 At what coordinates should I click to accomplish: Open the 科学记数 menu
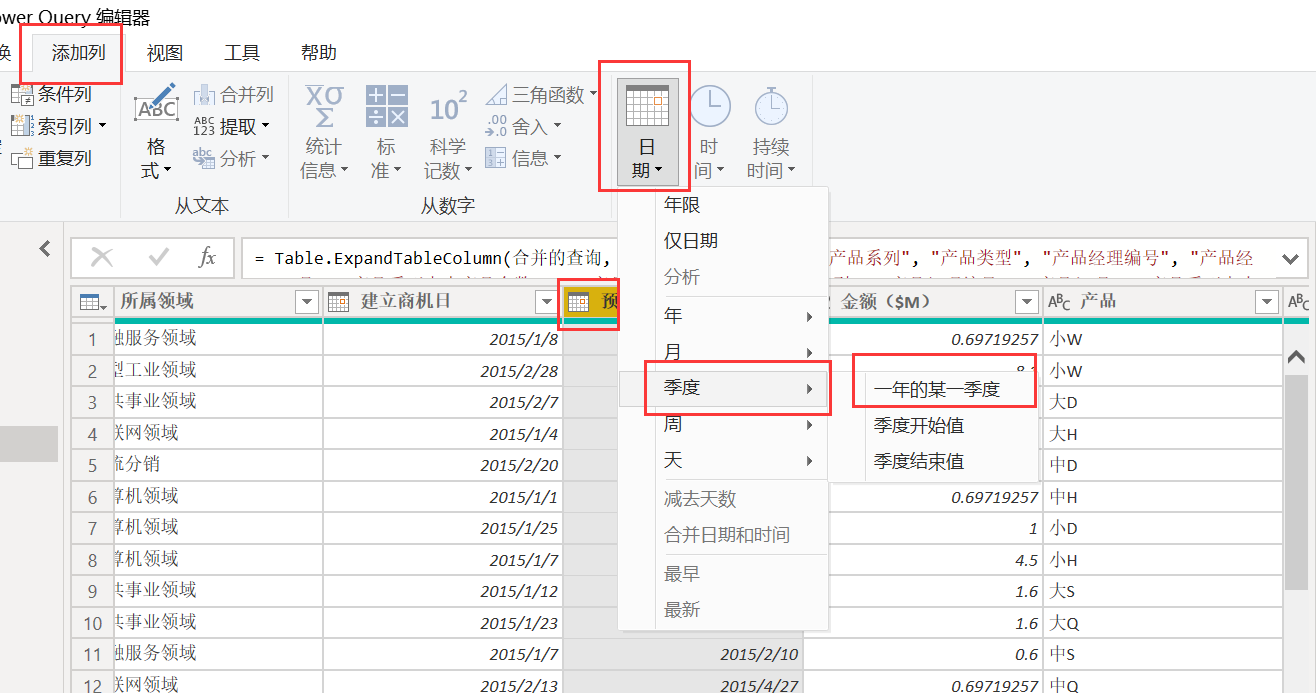point(448,132)
